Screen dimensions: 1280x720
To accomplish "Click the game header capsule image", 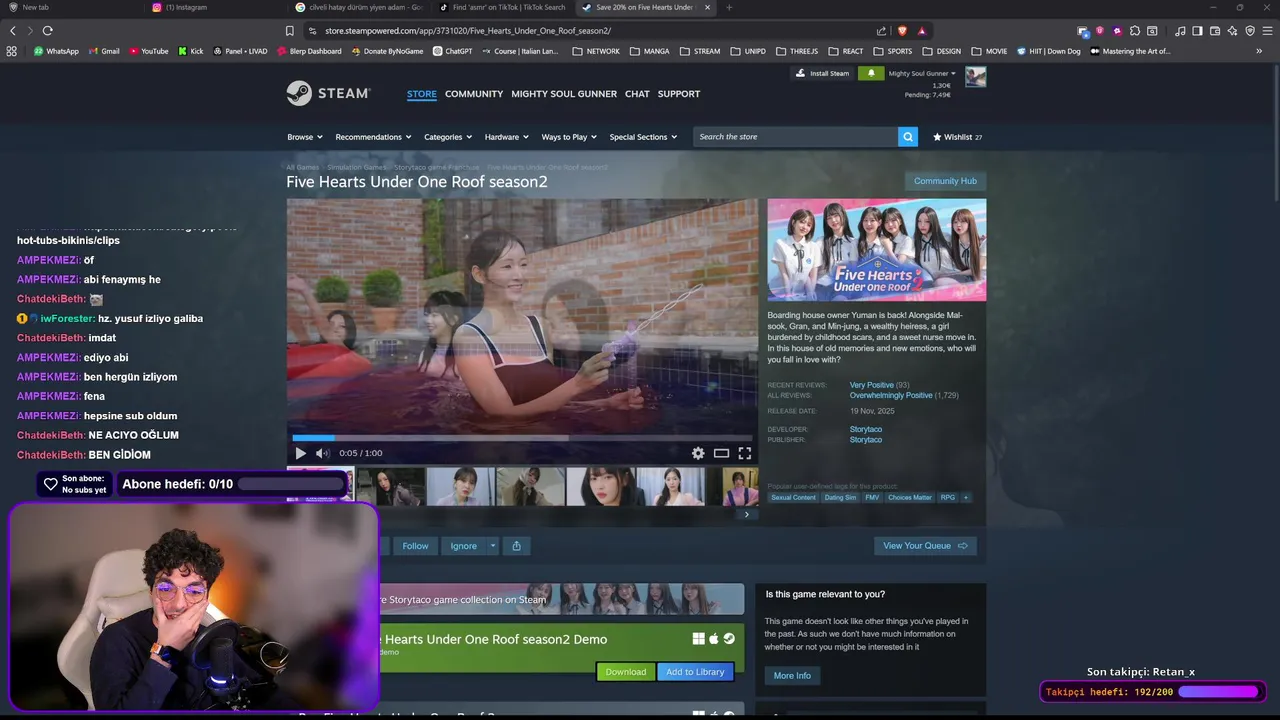I will click(x=877, y=250).
